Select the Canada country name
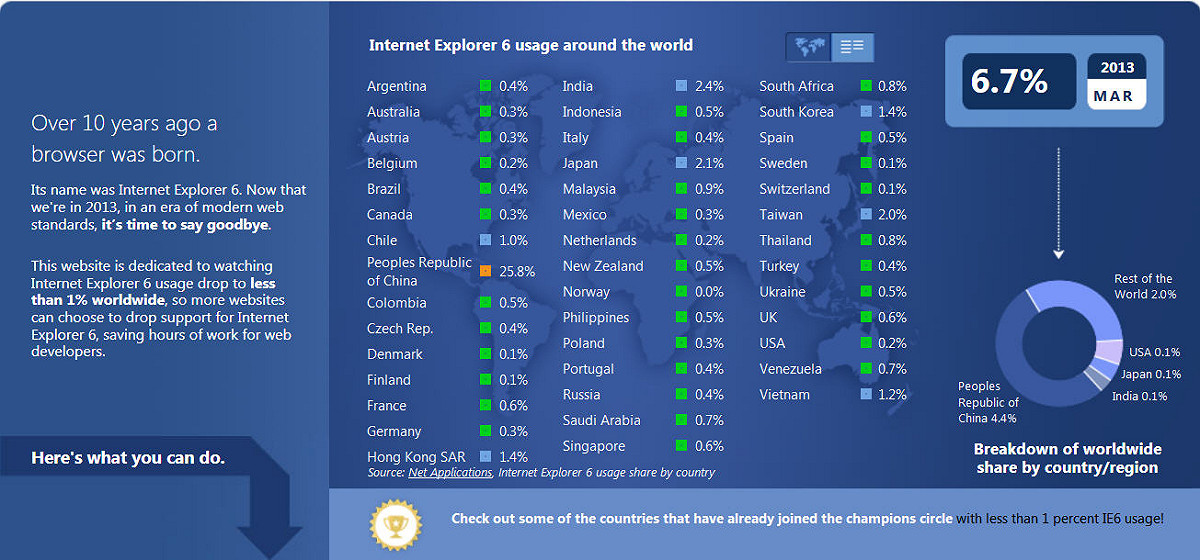The height and width of the screenshot is (560, 1200). coord(390,215)
